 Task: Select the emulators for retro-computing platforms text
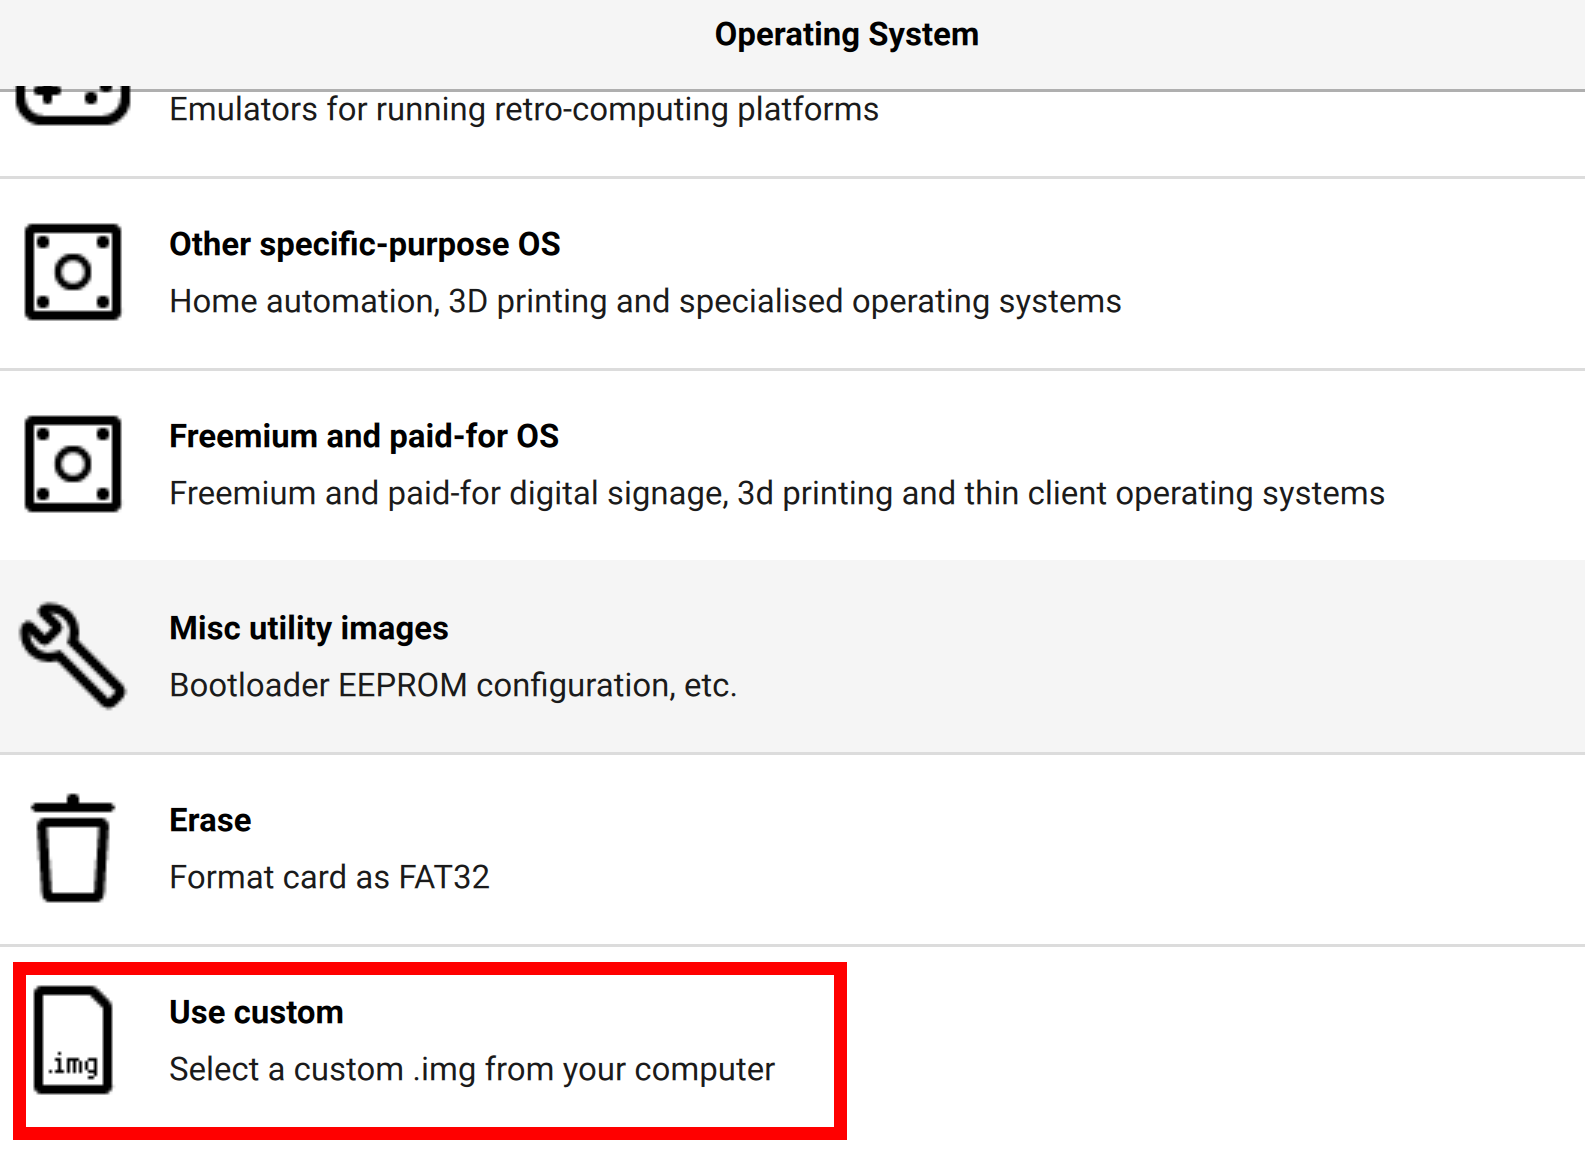[524, 109]
